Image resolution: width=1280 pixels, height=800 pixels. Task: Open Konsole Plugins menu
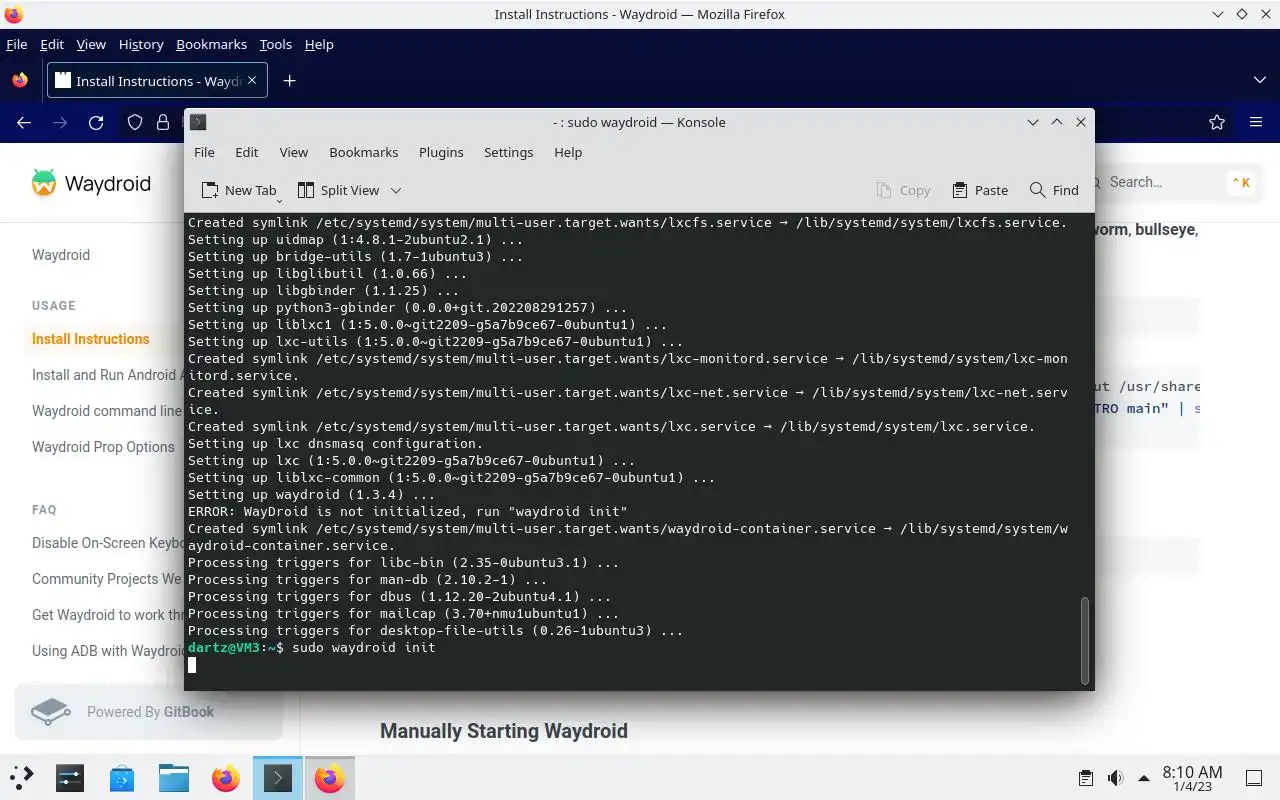[x=441, y=152]
